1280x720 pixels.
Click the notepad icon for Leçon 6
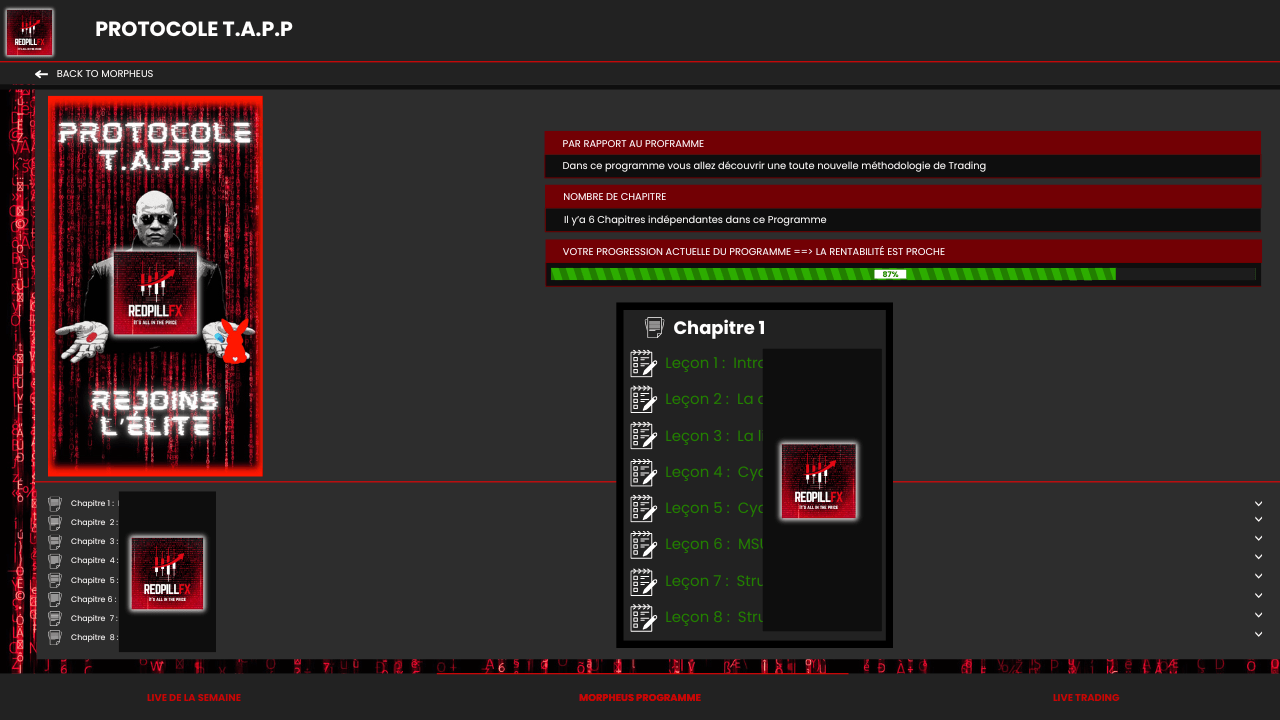(x=643, y=545)
